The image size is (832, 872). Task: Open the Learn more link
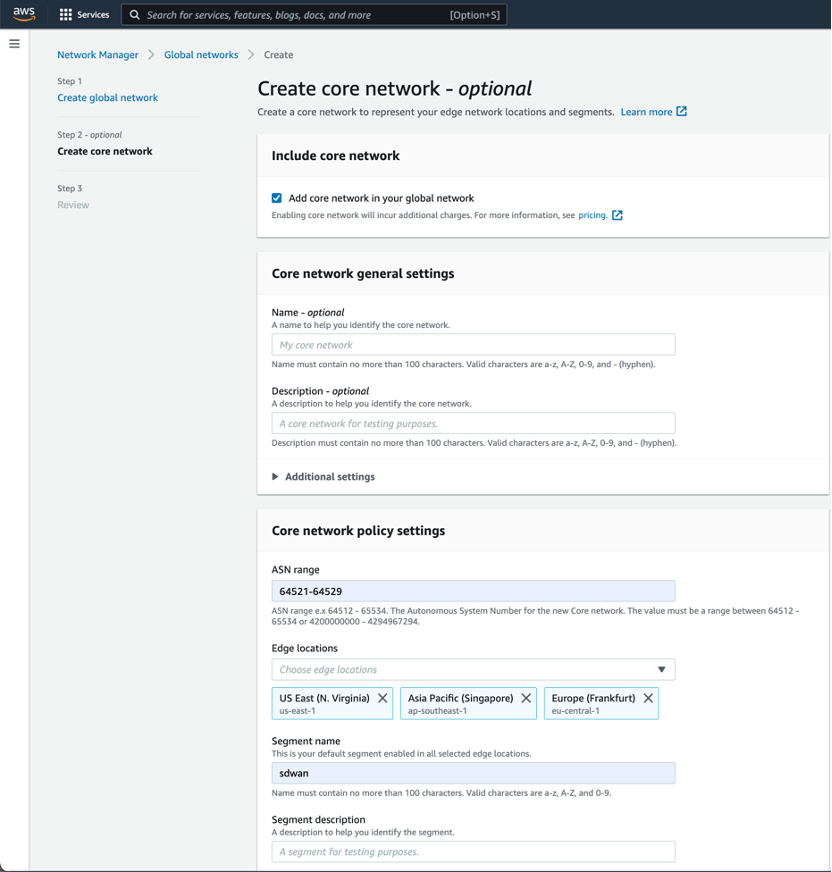pyautogui.click(x=646, y=112)
